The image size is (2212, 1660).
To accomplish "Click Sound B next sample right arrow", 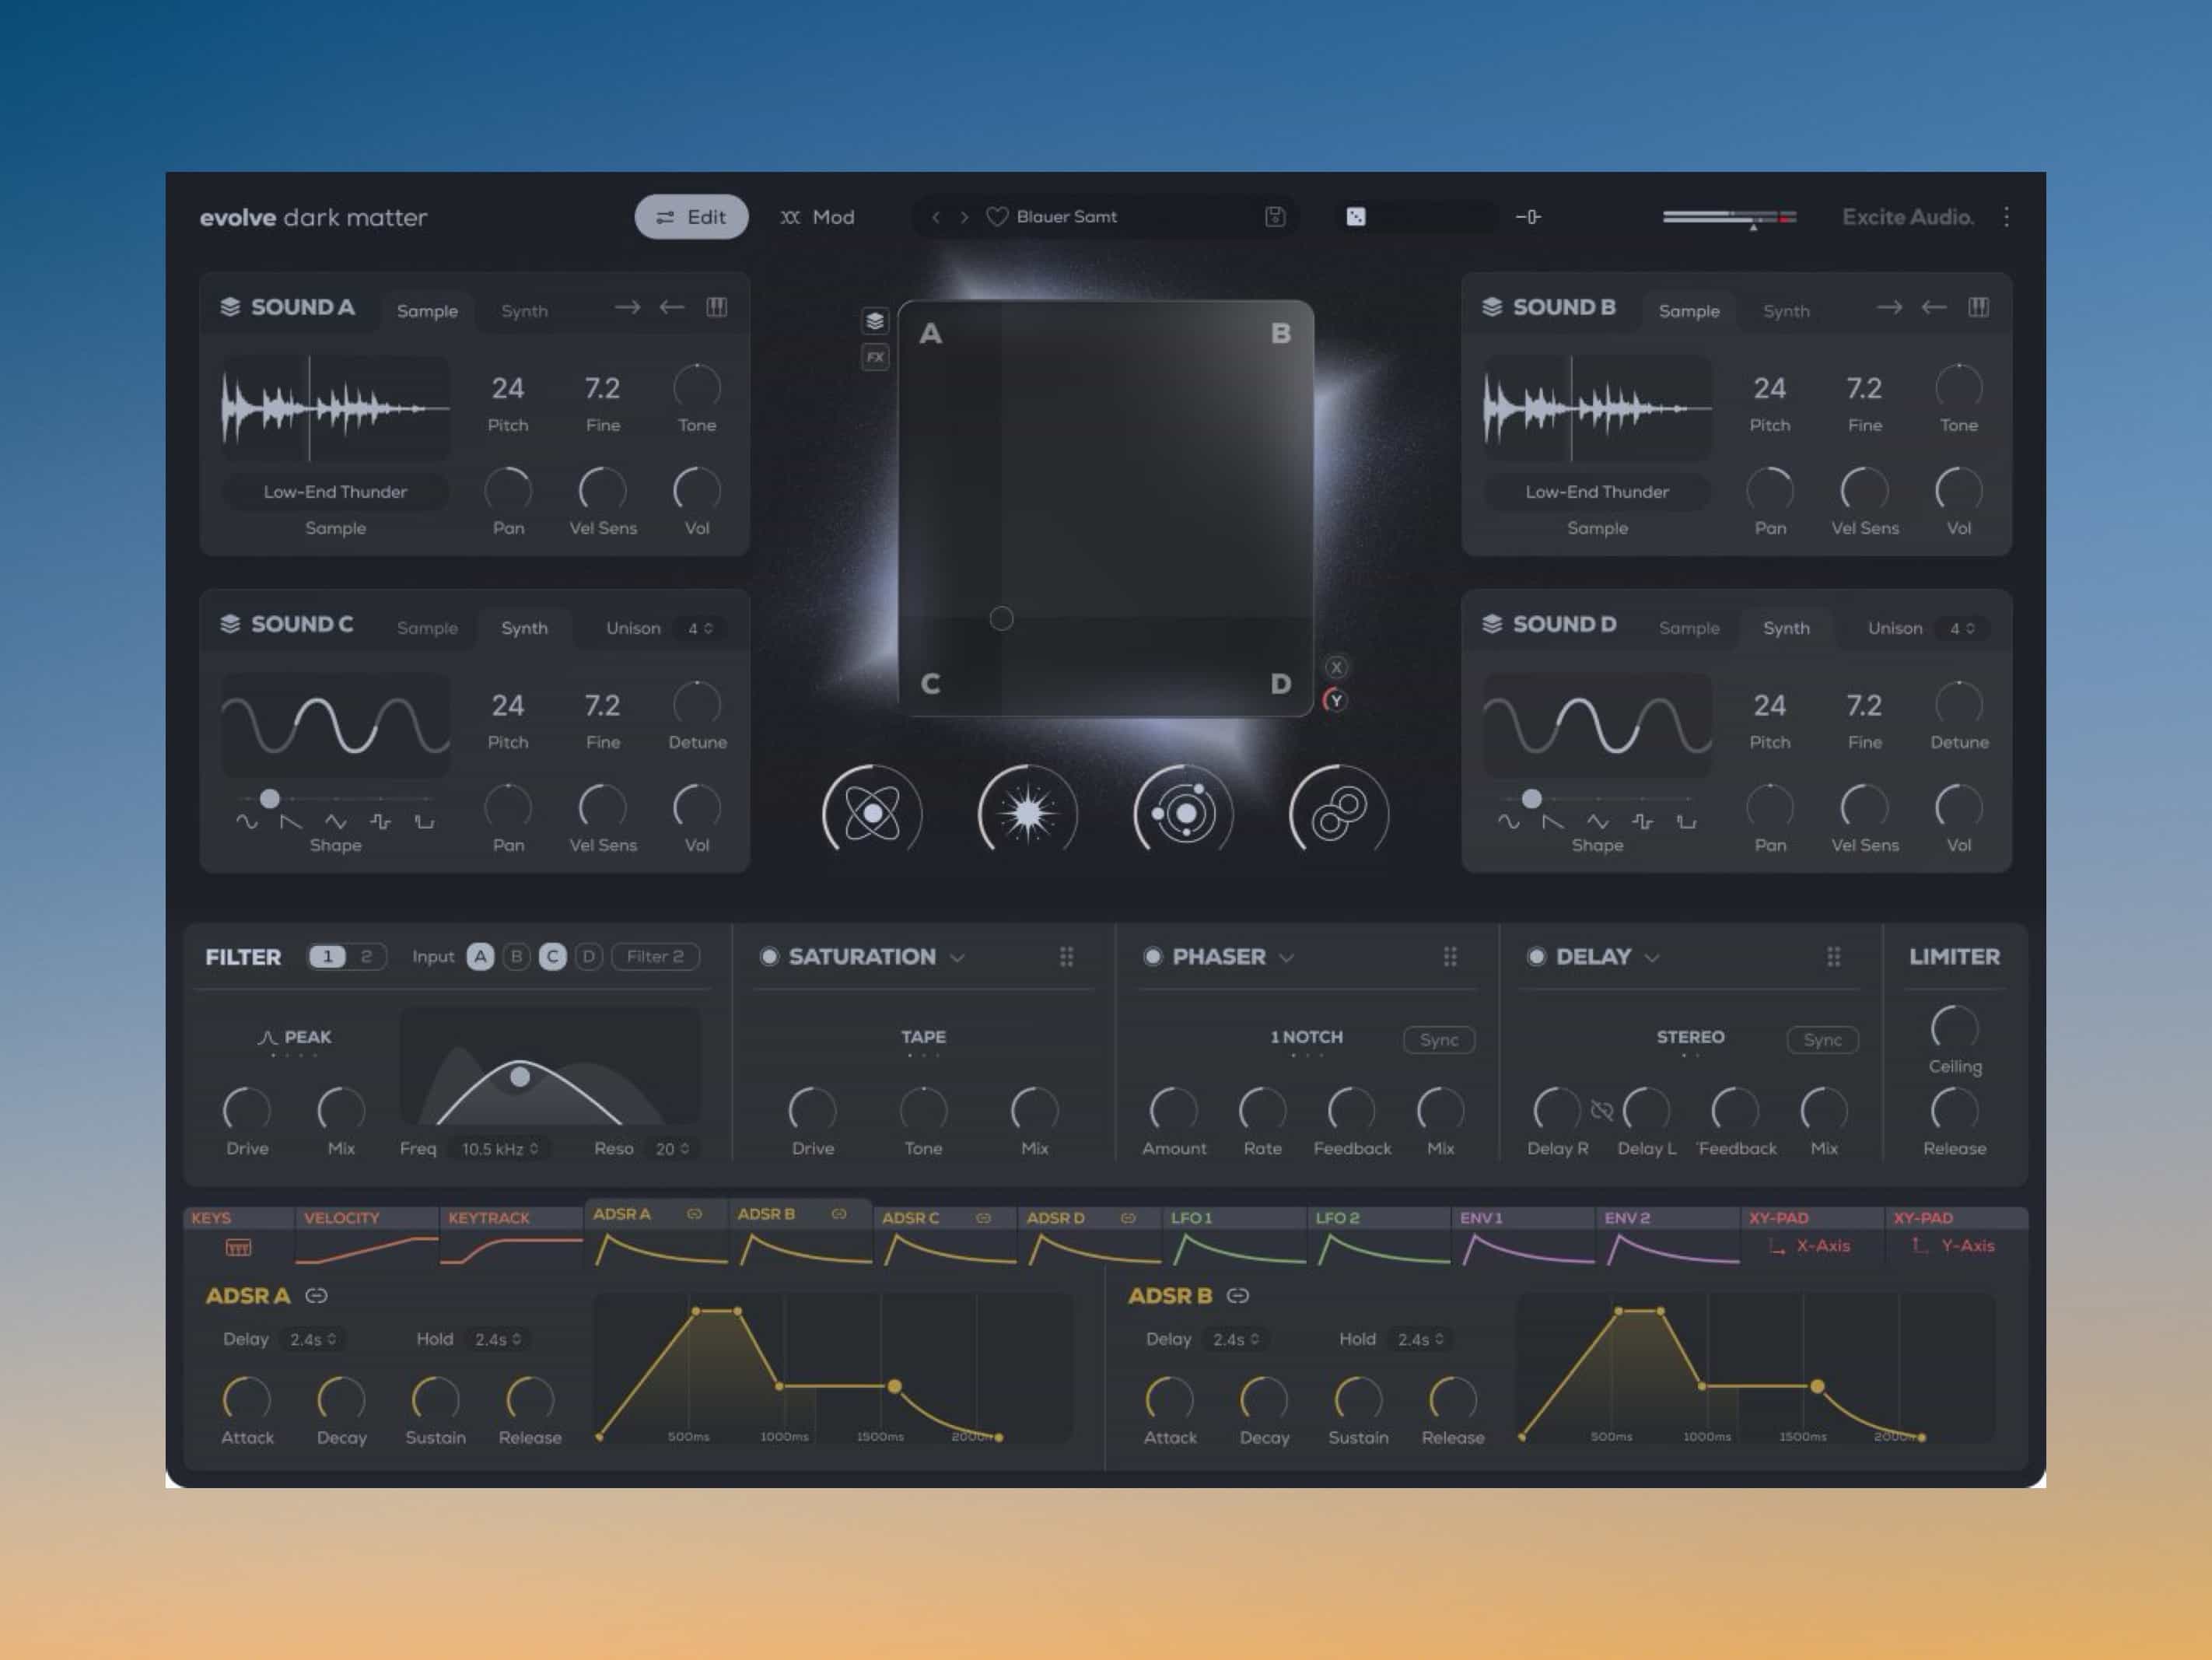I will coord(1889,307).
